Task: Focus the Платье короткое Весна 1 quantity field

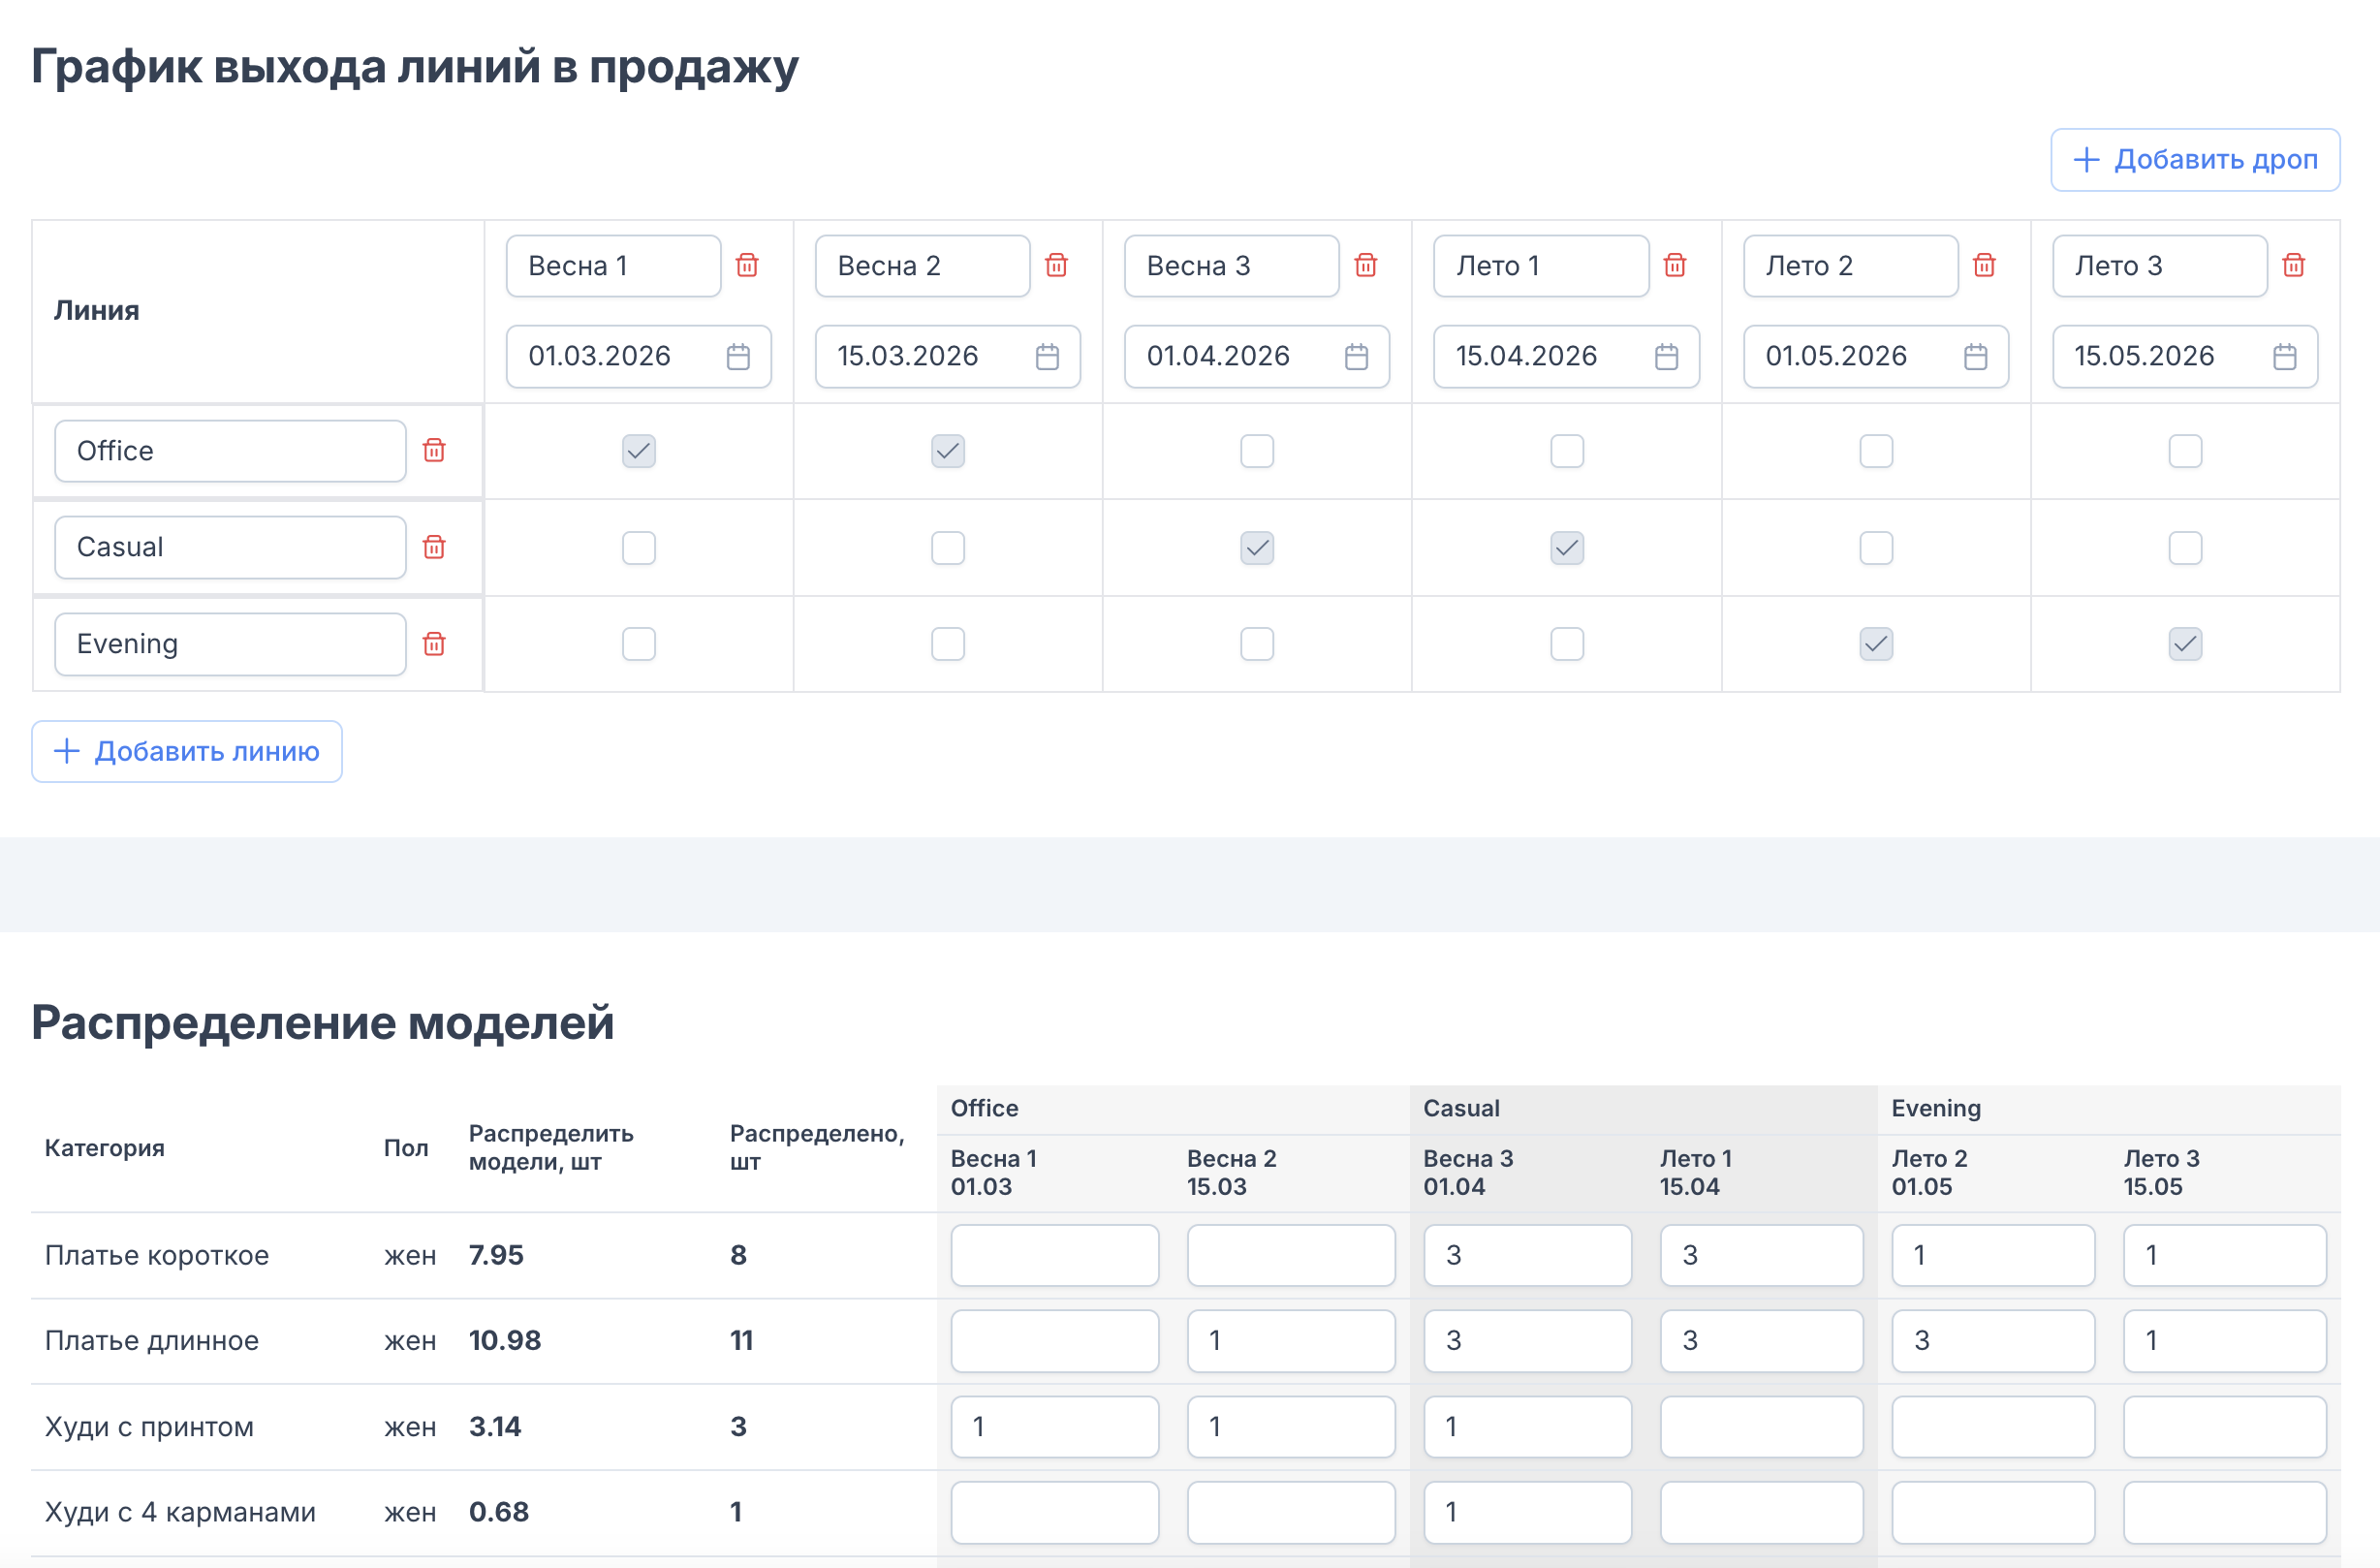Action: coord(1055,1255)
